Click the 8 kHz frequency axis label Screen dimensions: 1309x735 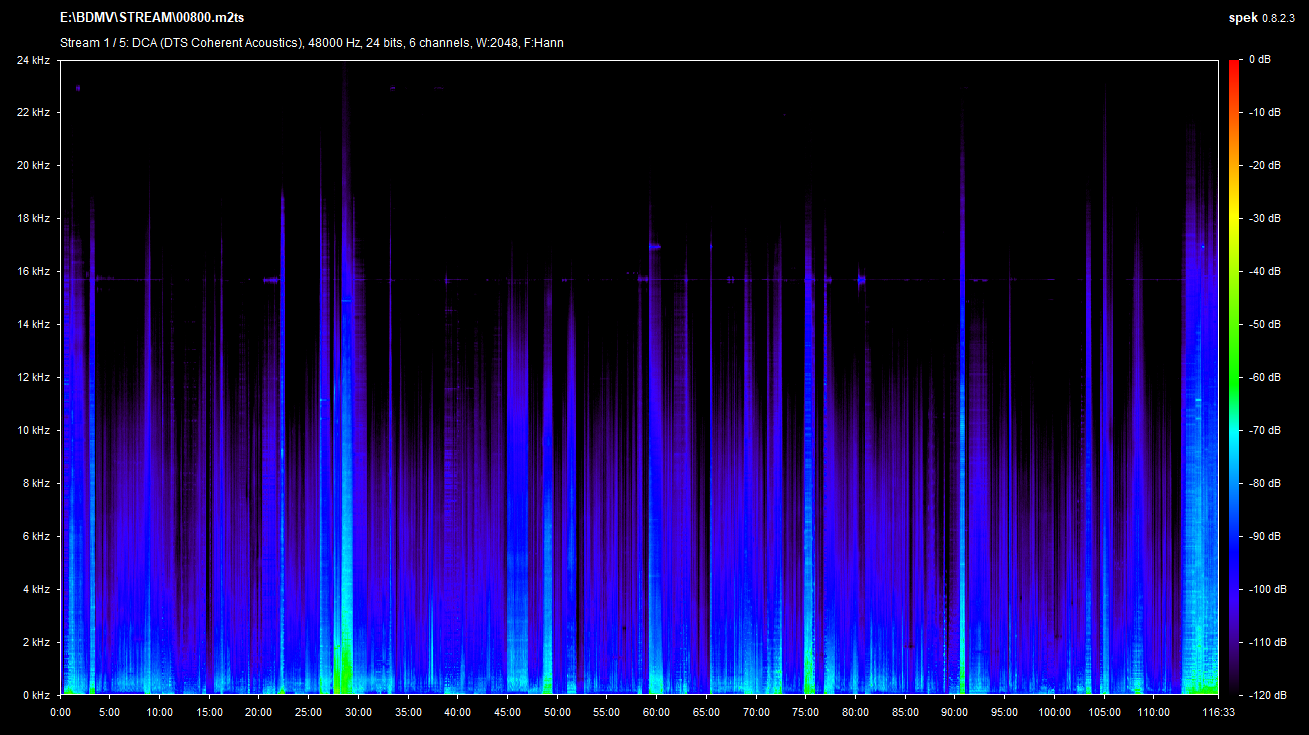pos(36,483)
